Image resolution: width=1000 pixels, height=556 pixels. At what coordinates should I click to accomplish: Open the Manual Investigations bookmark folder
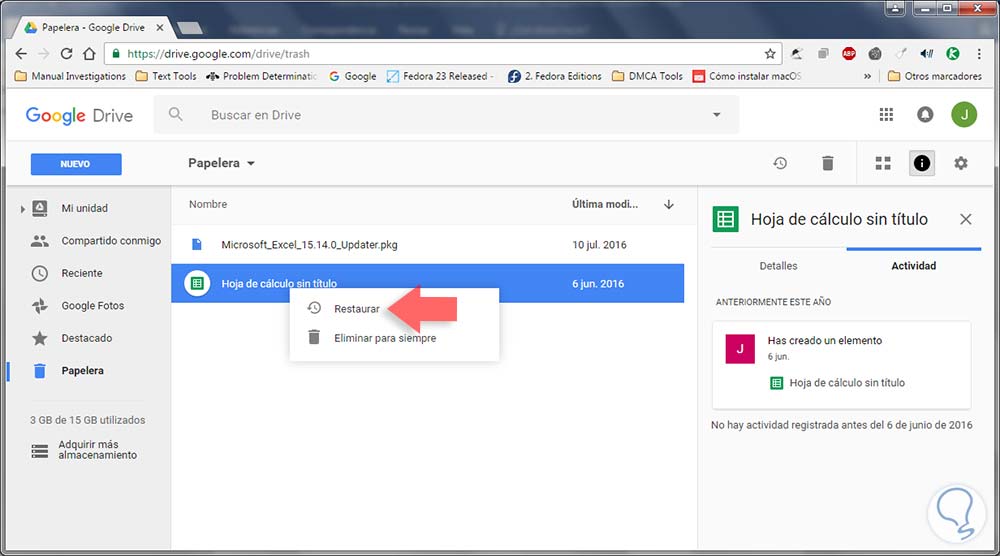click(70, 76)
